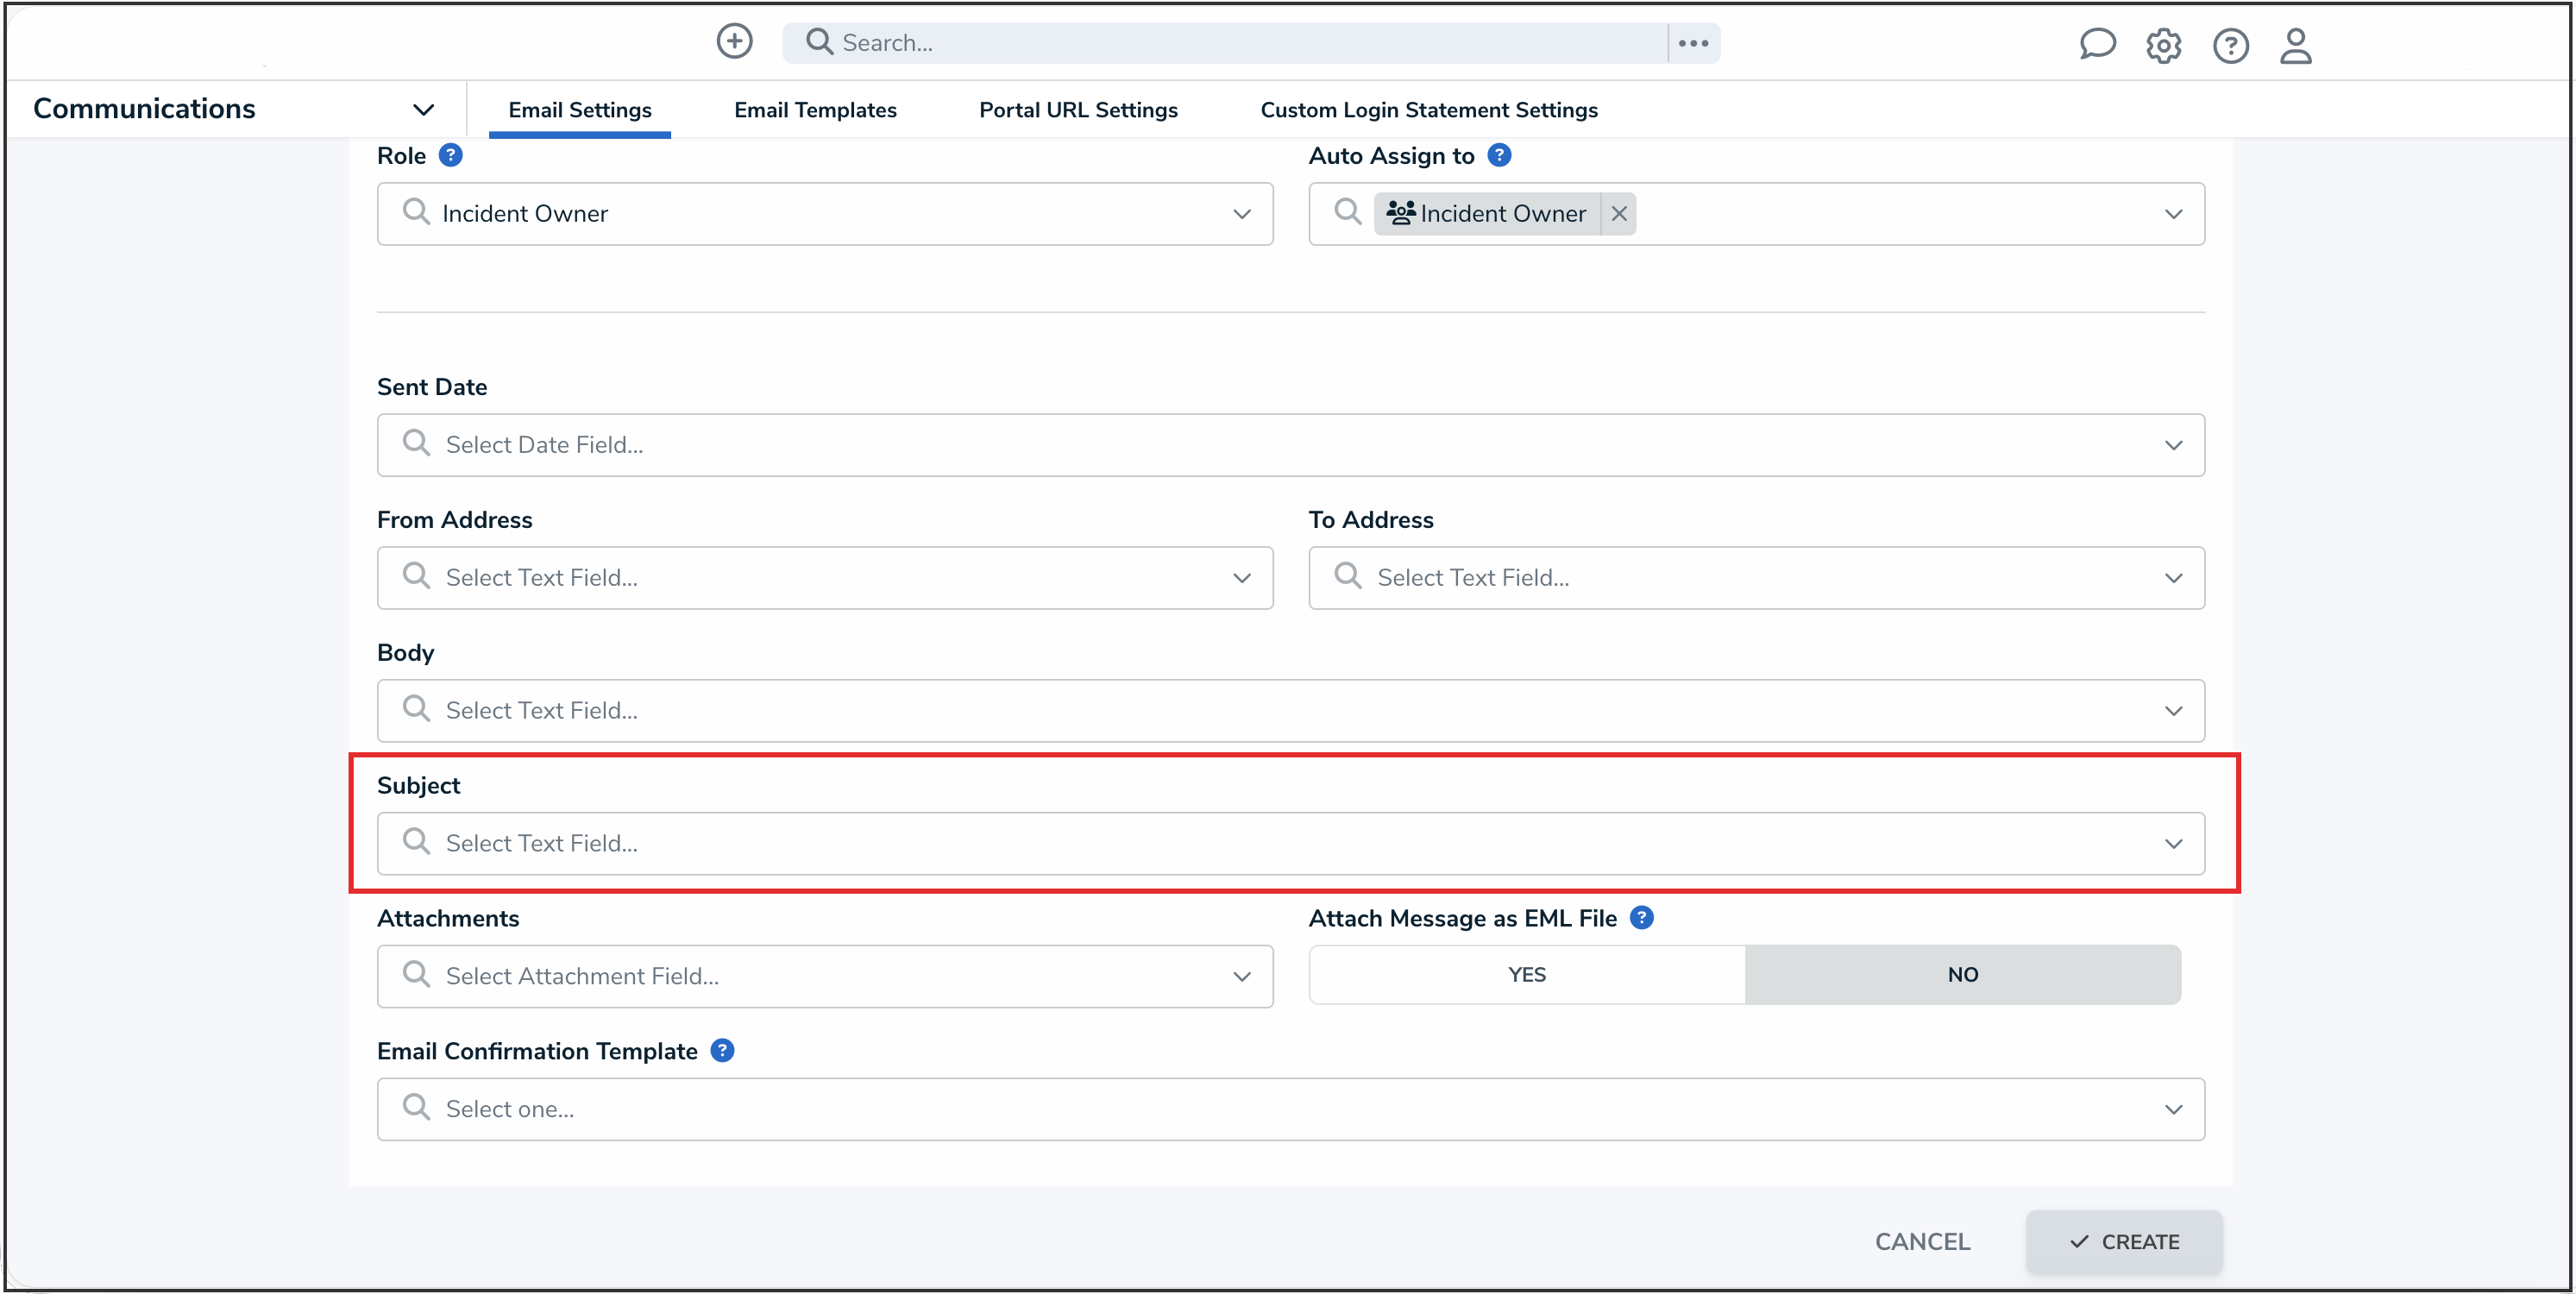This screenshot has width=2576, height=1294.
Task: Open the Subject text field dropdown
Action: pyautogui.click(x=2174, y=843)
